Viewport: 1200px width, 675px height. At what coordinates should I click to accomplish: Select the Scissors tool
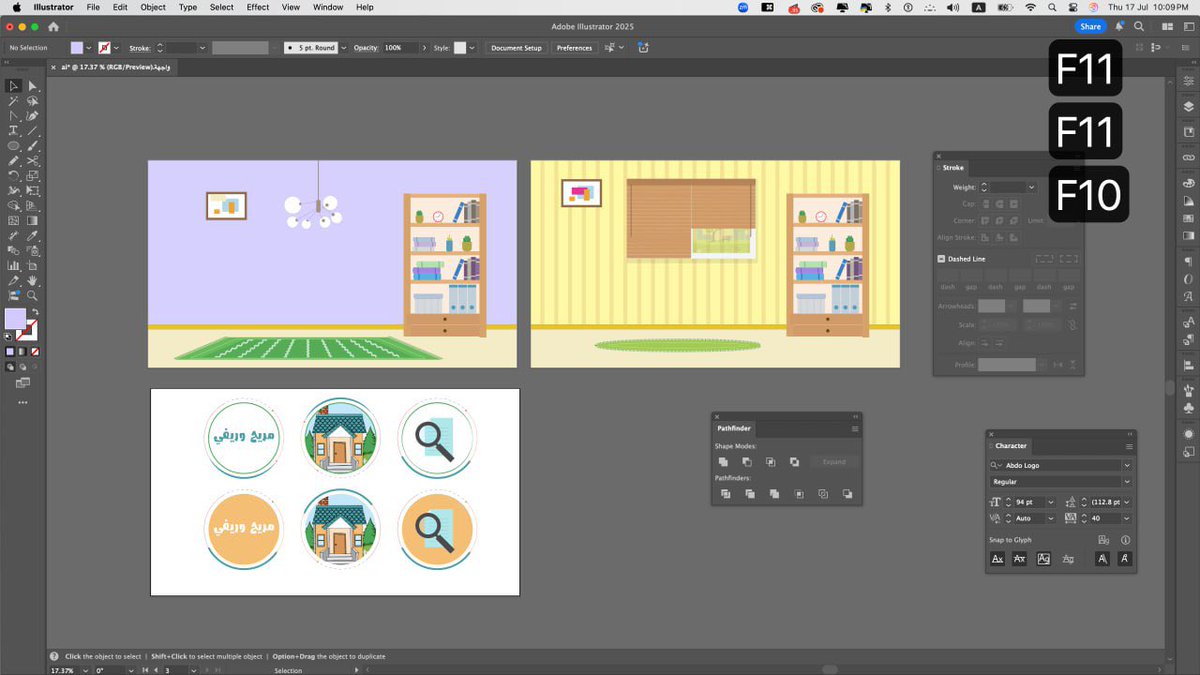pyautogui.click(x=32, y=160)
